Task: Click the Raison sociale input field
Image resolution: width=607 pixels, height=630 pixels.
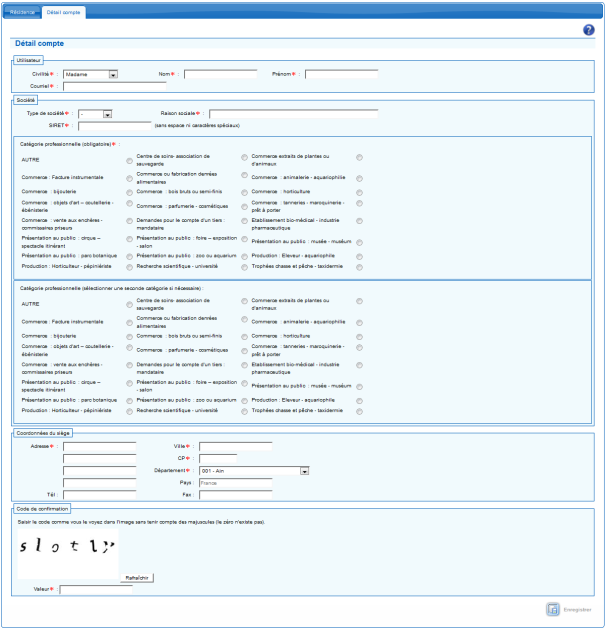Action: [293, 114]
